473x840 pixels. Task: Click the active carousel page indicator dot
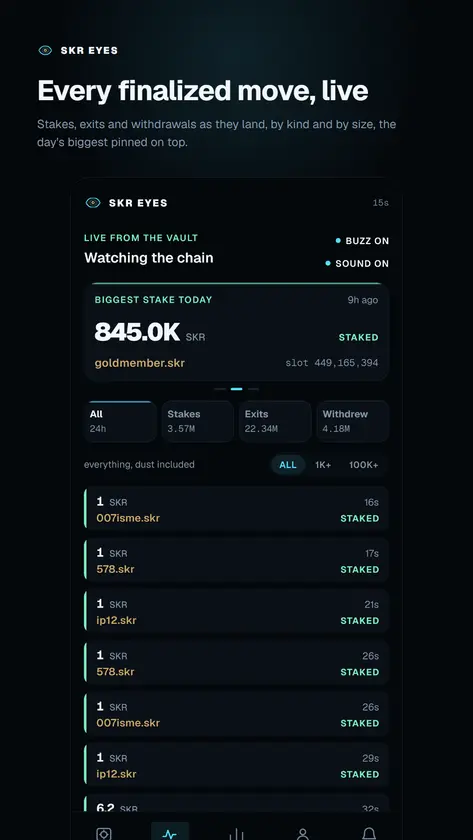point(236,389)
